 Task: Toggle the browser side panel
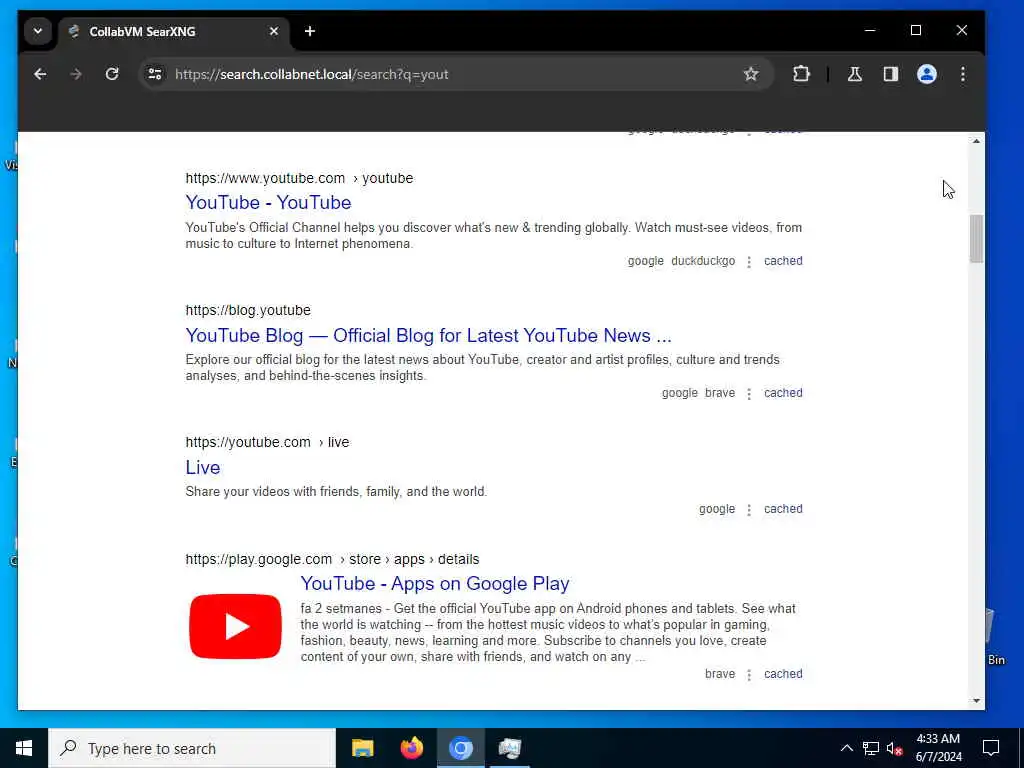(891, 74)
